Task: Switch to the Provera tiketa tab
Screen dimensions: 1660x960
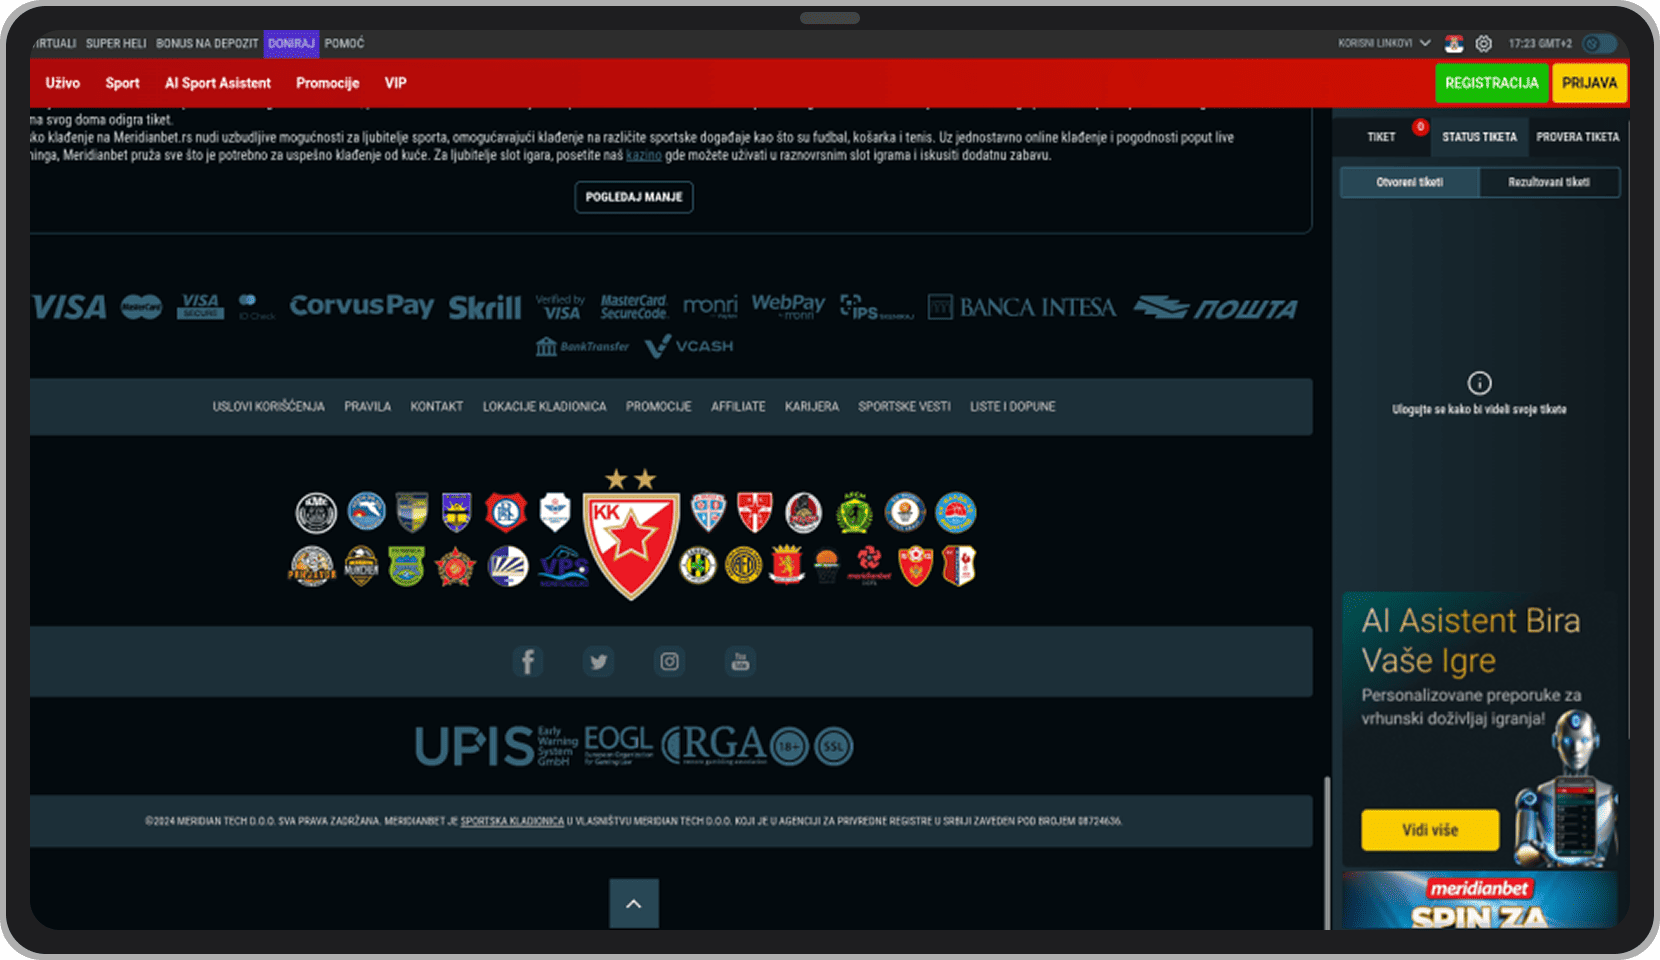Action: click(x=1577, y=137)
